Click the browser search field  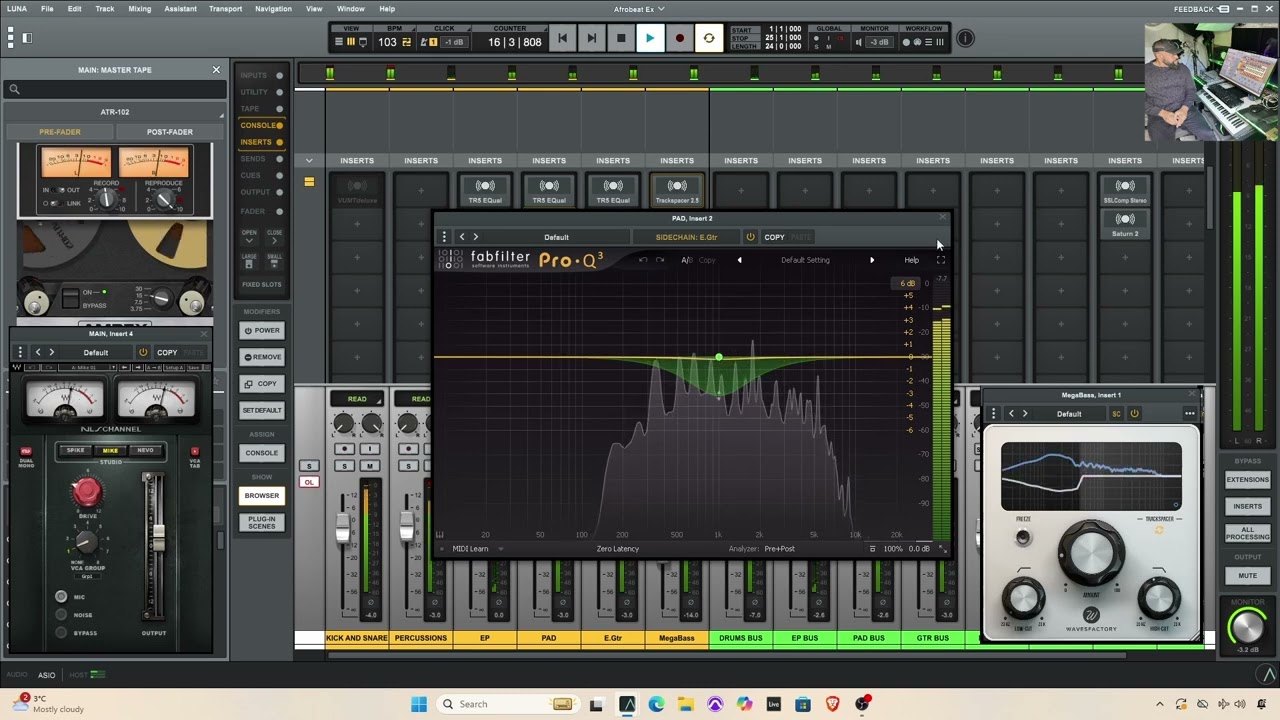[x=115, y=89]
